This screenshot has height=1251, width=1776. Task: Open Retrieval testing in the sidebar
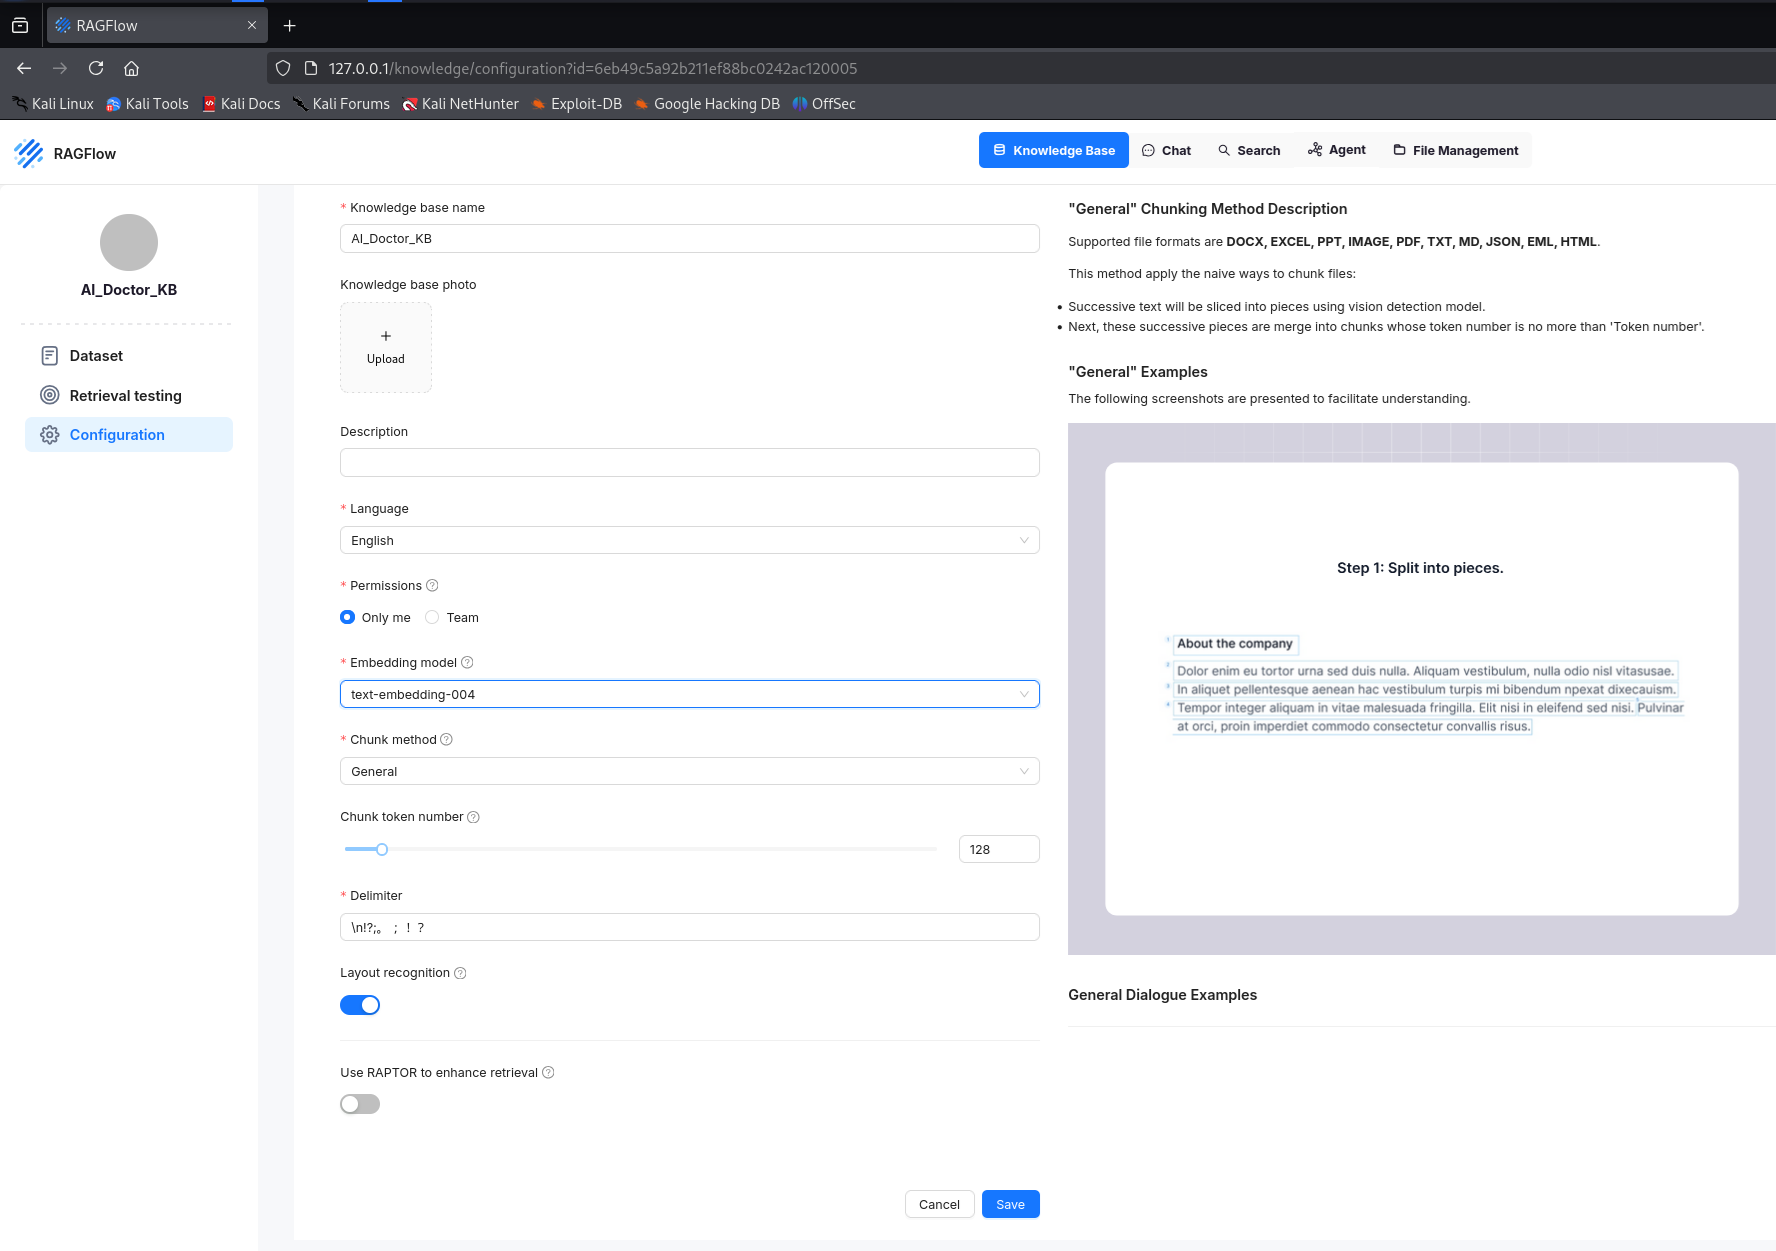[x=125, y=396]
